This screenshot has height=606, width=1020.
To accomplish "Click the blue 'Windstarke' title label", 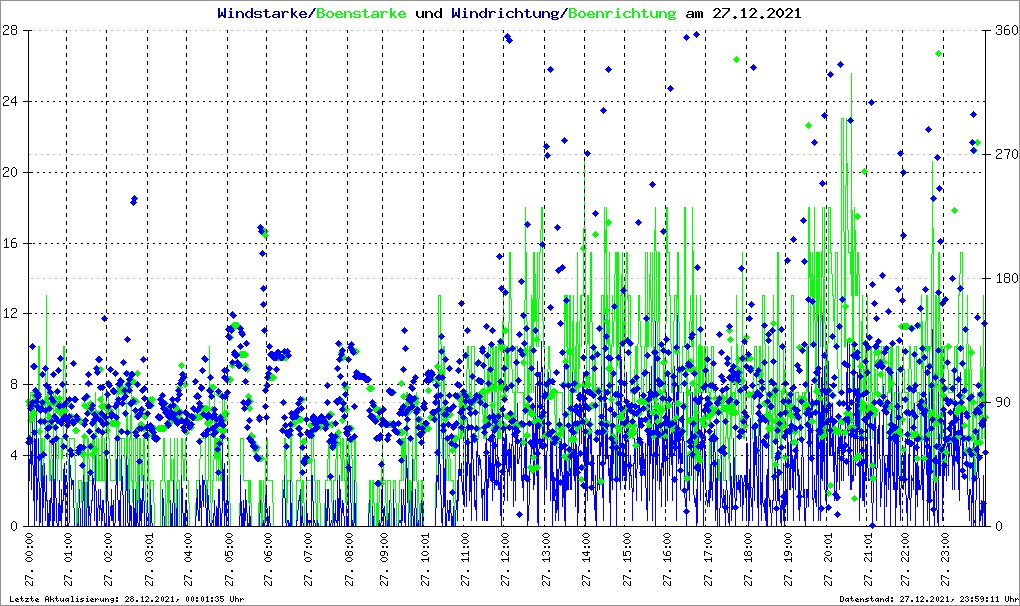I will pyautogui.click(x=264, y=14).
